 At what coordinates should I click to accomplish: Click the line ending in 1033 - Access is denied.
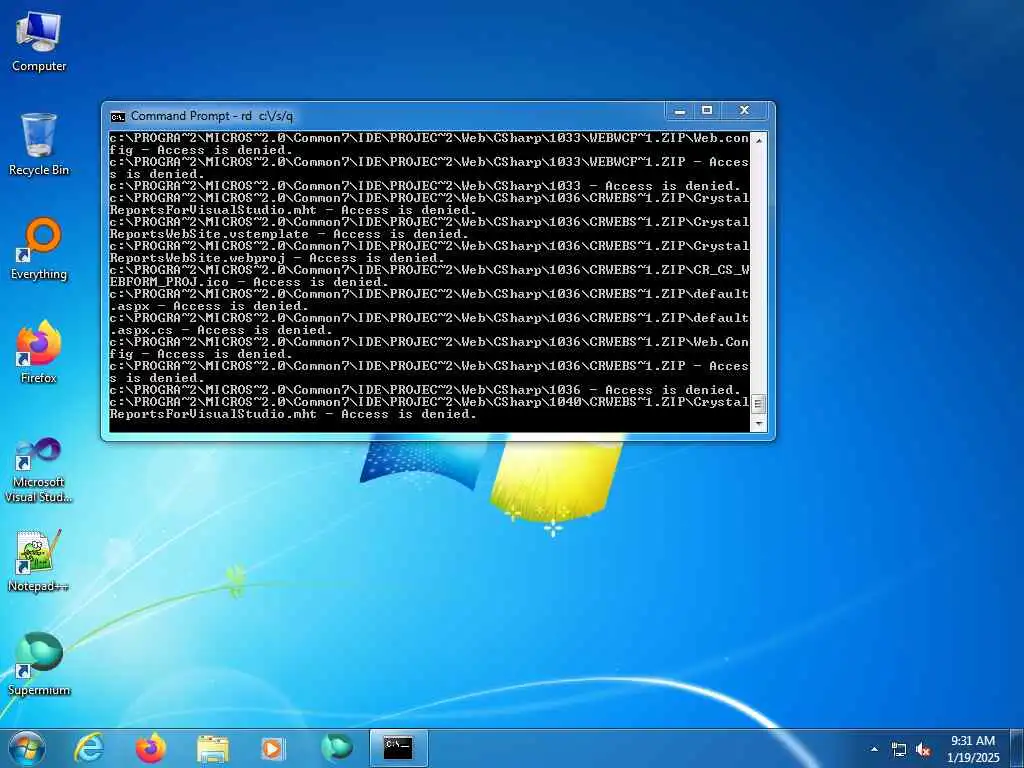point(424,186)
